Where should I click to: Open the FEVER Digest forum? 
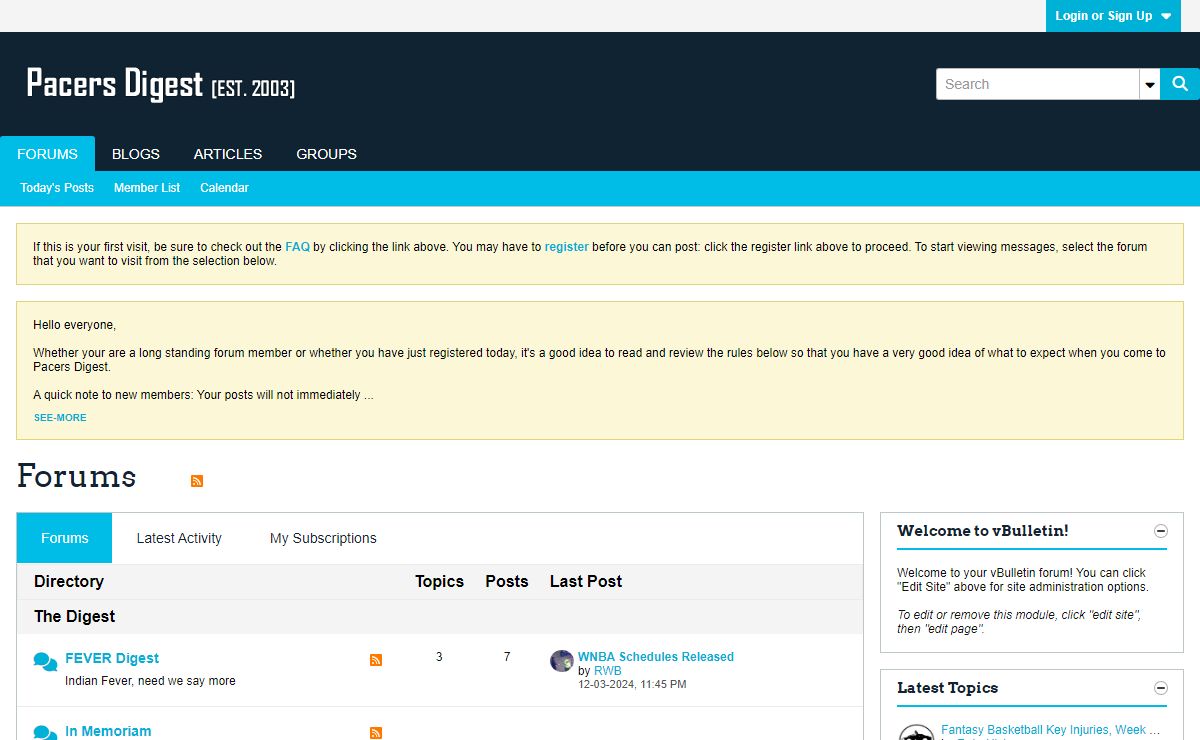(112, 658)
